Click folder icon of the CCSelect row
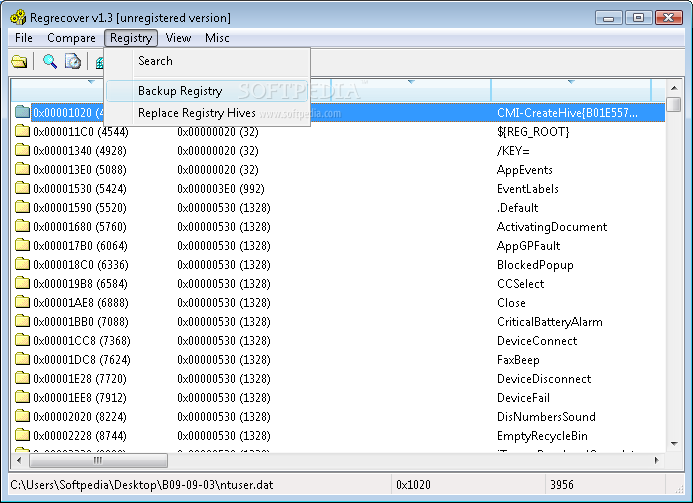 pyautogui.click(x=22, y=283)
